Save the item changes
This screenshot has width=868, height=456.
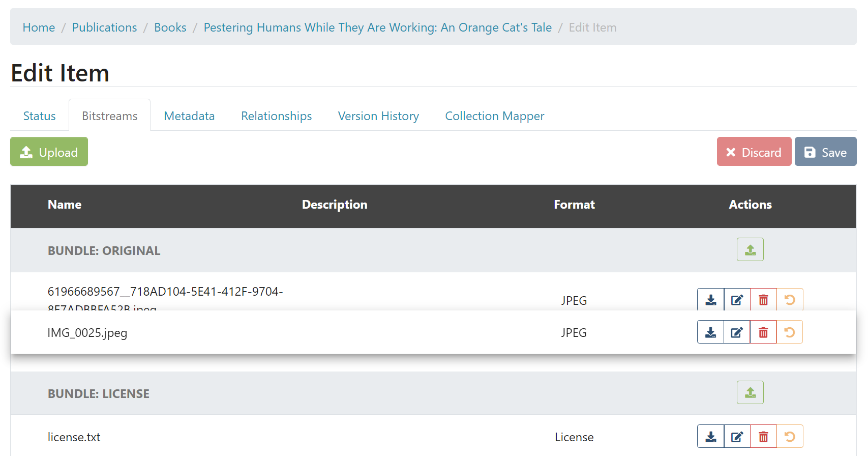(825, 152)
